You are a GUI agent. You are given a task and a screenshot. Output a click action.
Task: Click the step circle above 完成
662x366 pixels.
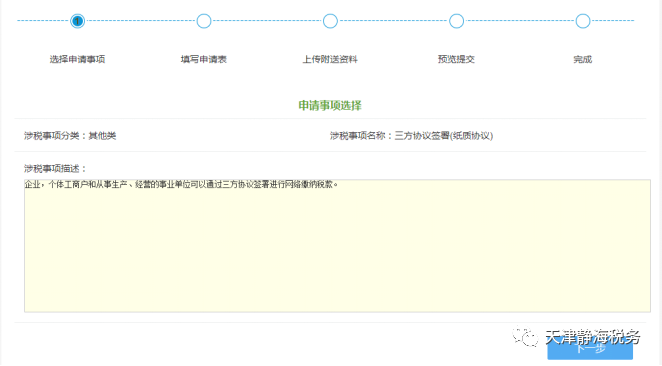point(583,21)
